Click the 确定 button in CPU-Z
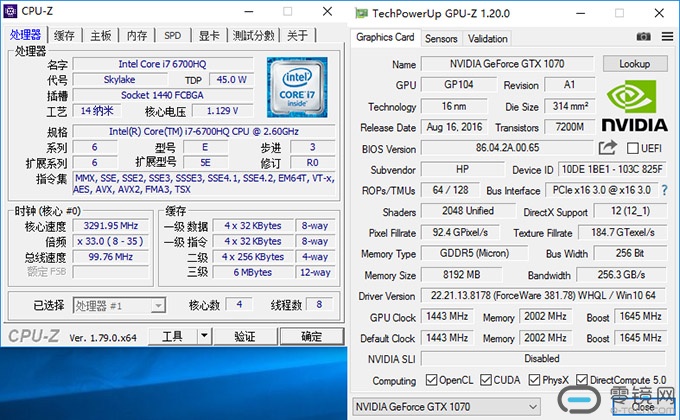 coord(312,336)
